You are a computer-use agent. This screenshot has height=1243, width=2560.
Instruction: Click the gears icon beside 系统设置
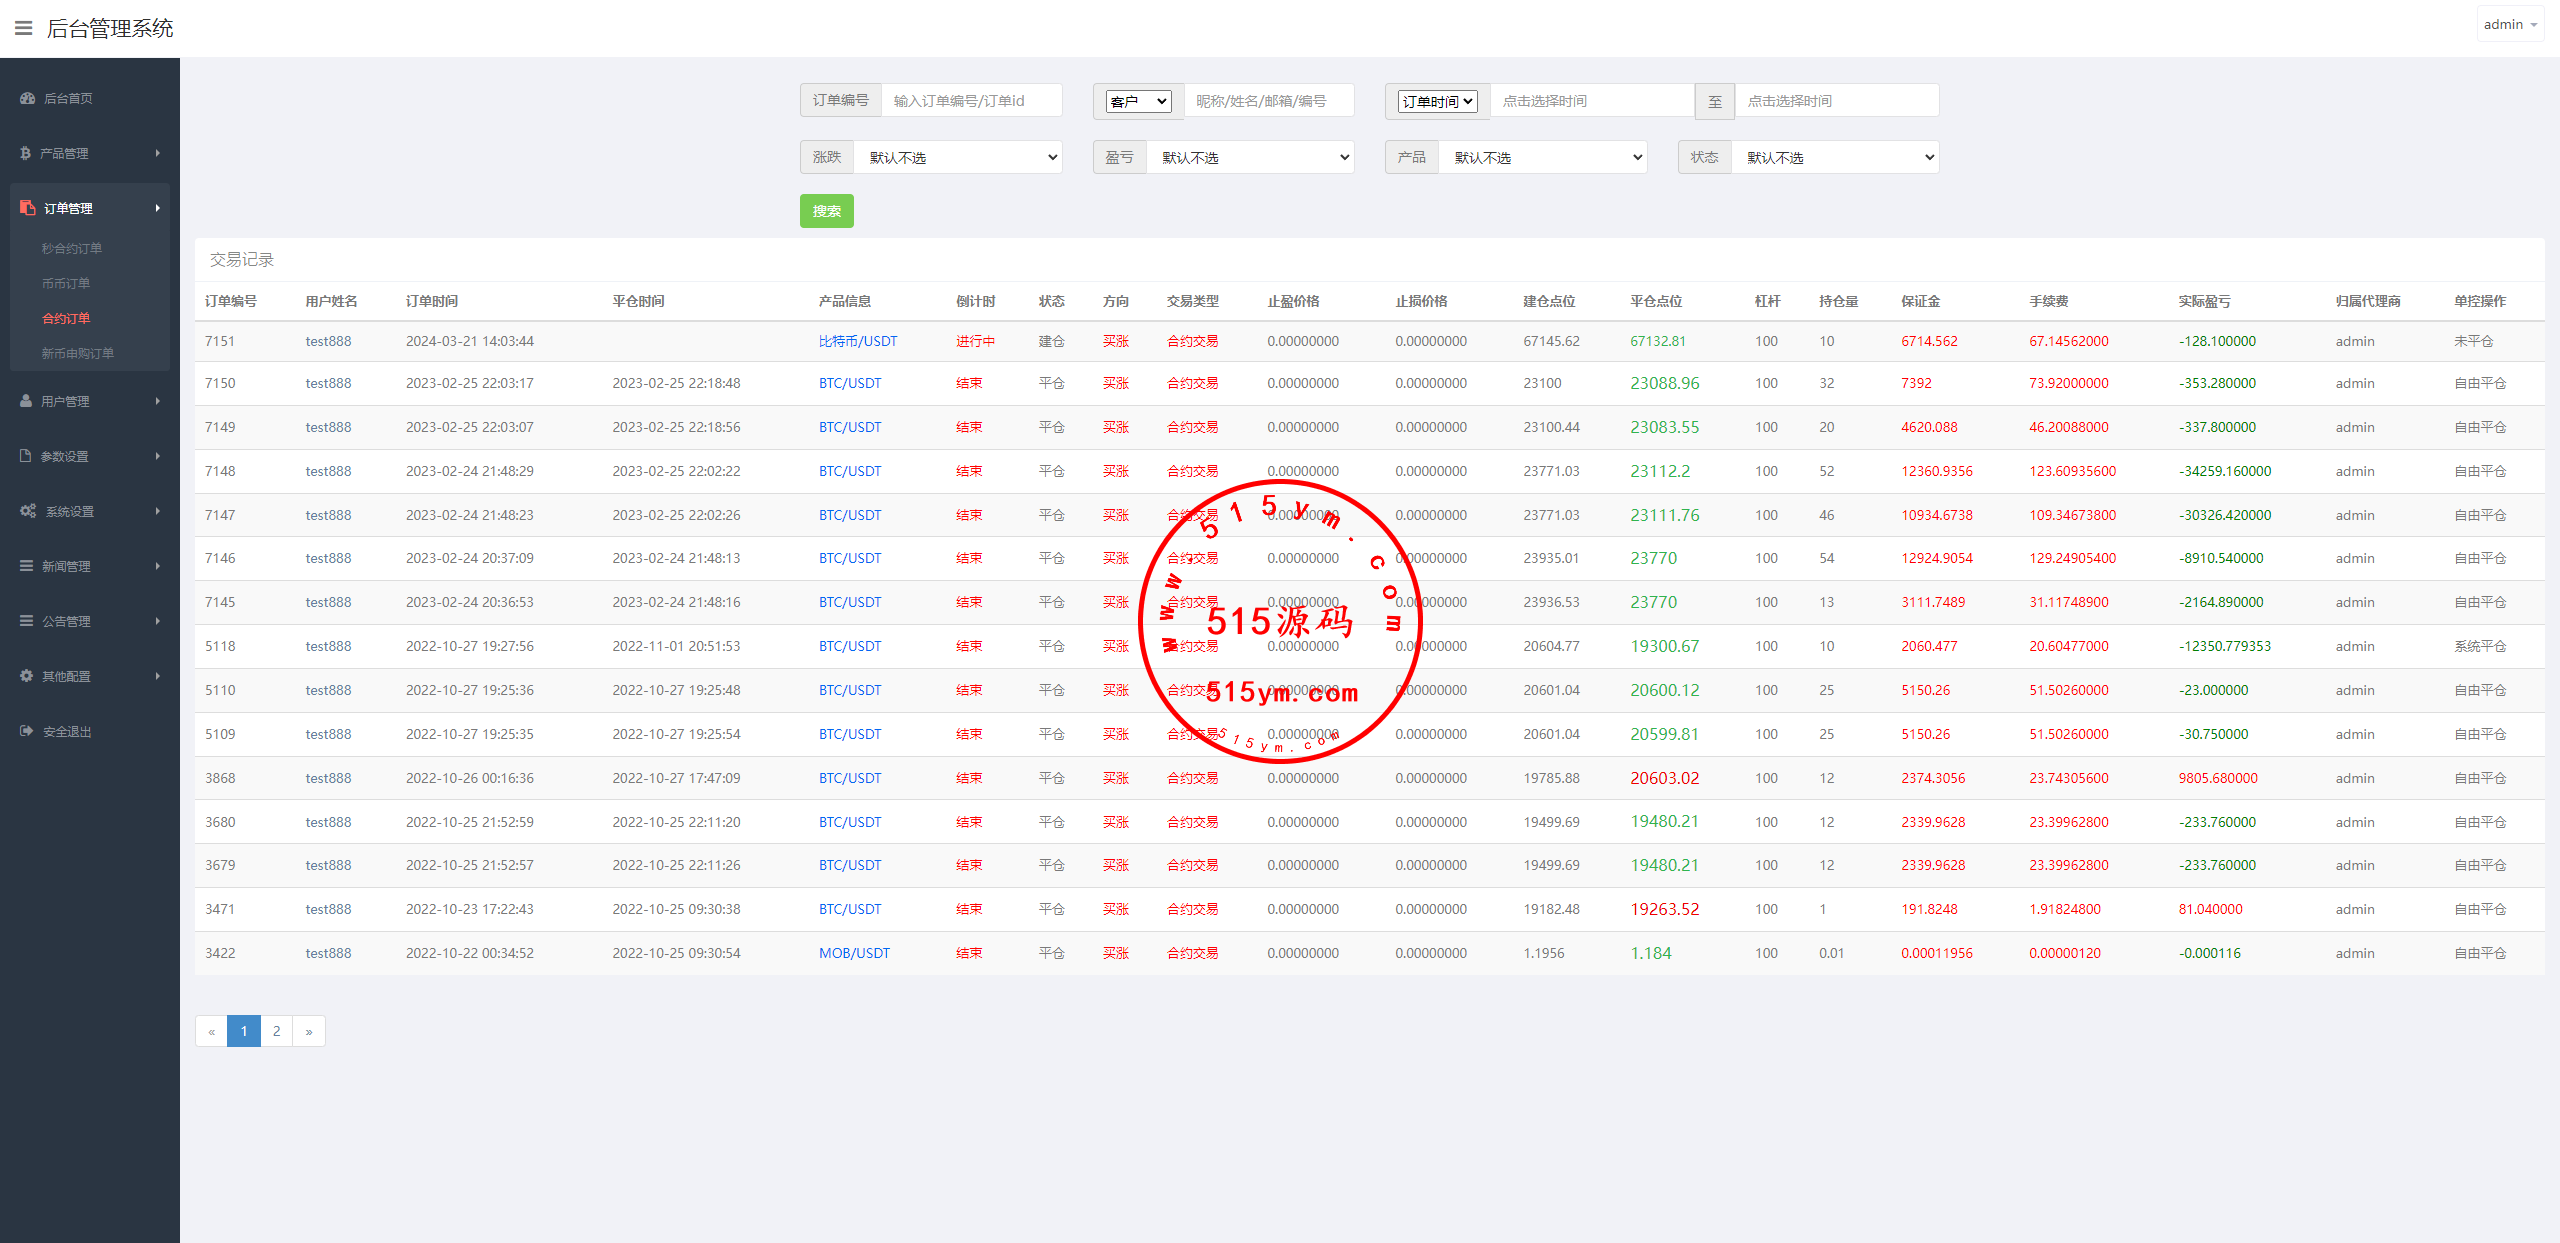[28, 511]
